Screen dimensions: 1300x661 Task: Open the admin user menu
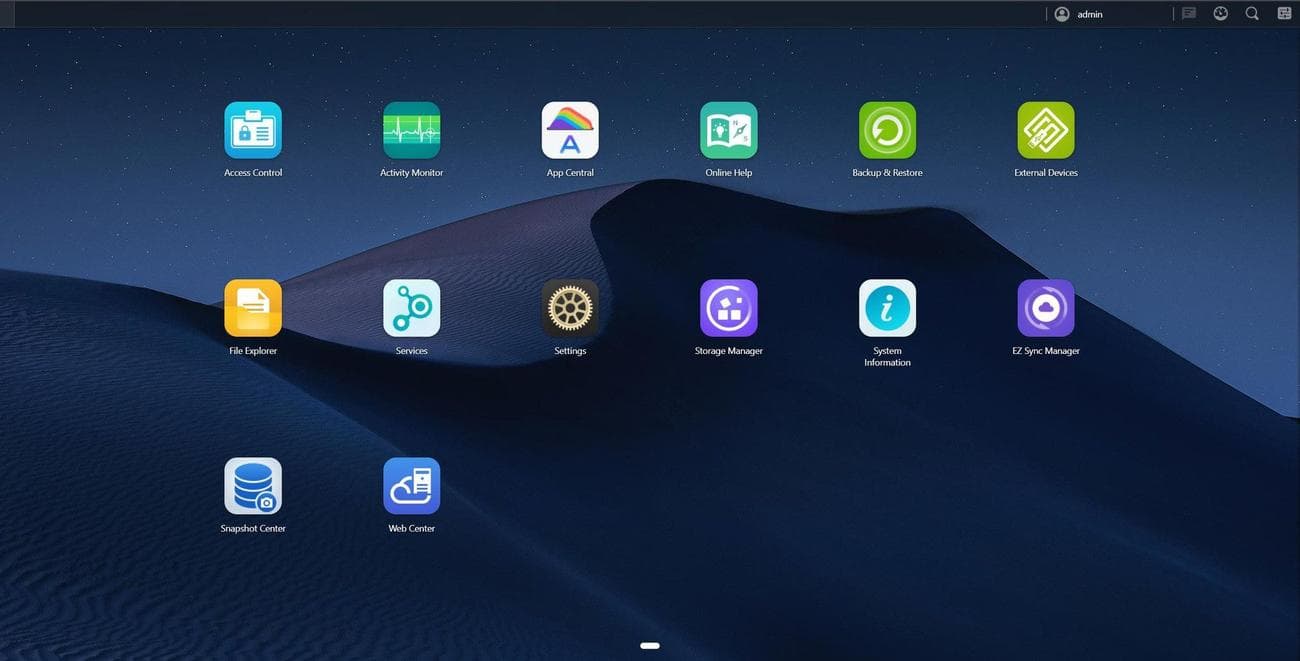[1075, 13]
